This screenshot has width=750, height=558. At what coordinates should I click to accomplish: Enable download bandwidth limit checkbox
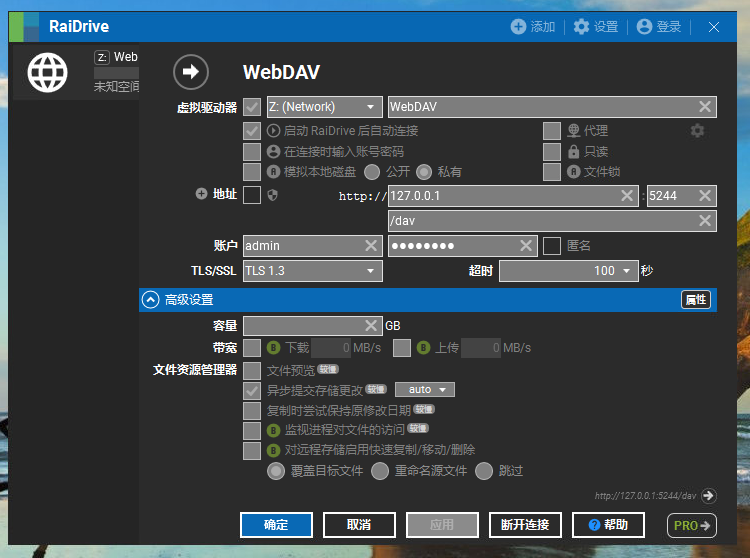pyautogui.click(x=252, y=348)
